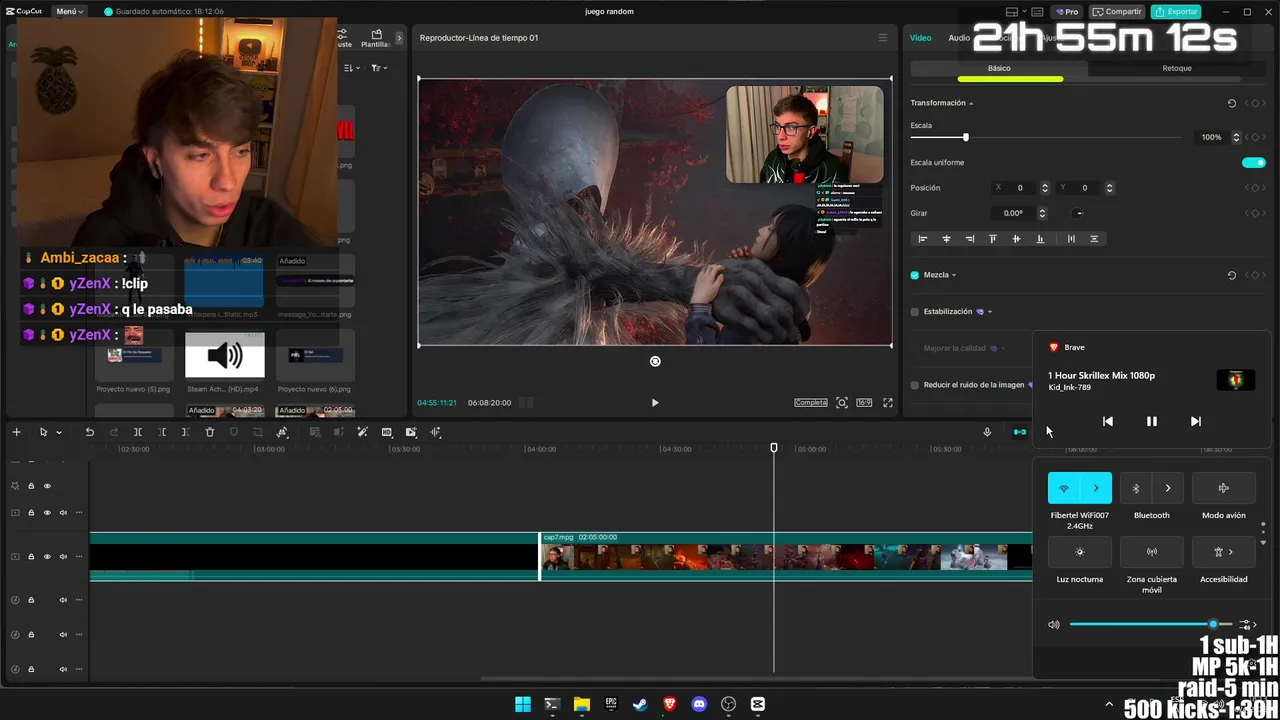Image resolution: width=1280 pixels, height=720 pixels.
Task: Collapse the Transformación section
Action: 971,103
